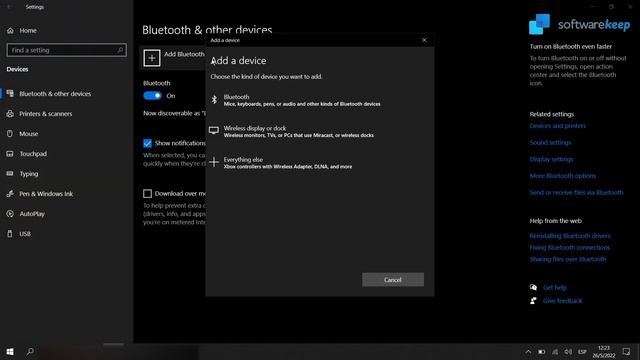Viewport: 640px width, 360px height.
Task: Click the AutoPlay disc icon
Action: coord(10,213)
